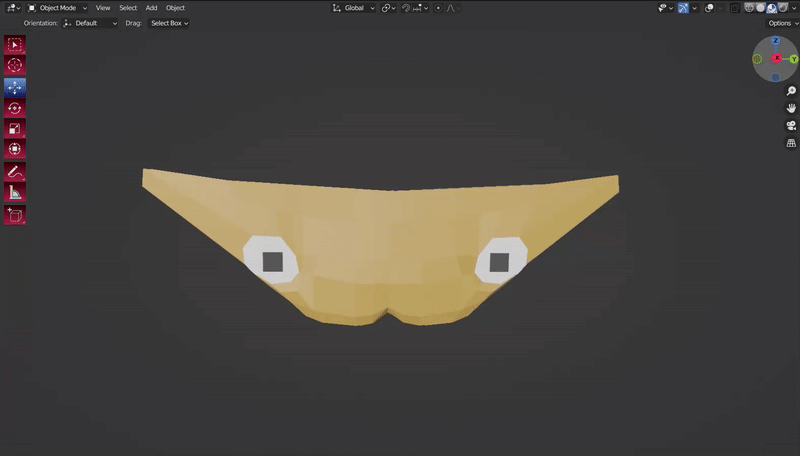
Task: Click the left eye of the model
Action: (271, 261)
